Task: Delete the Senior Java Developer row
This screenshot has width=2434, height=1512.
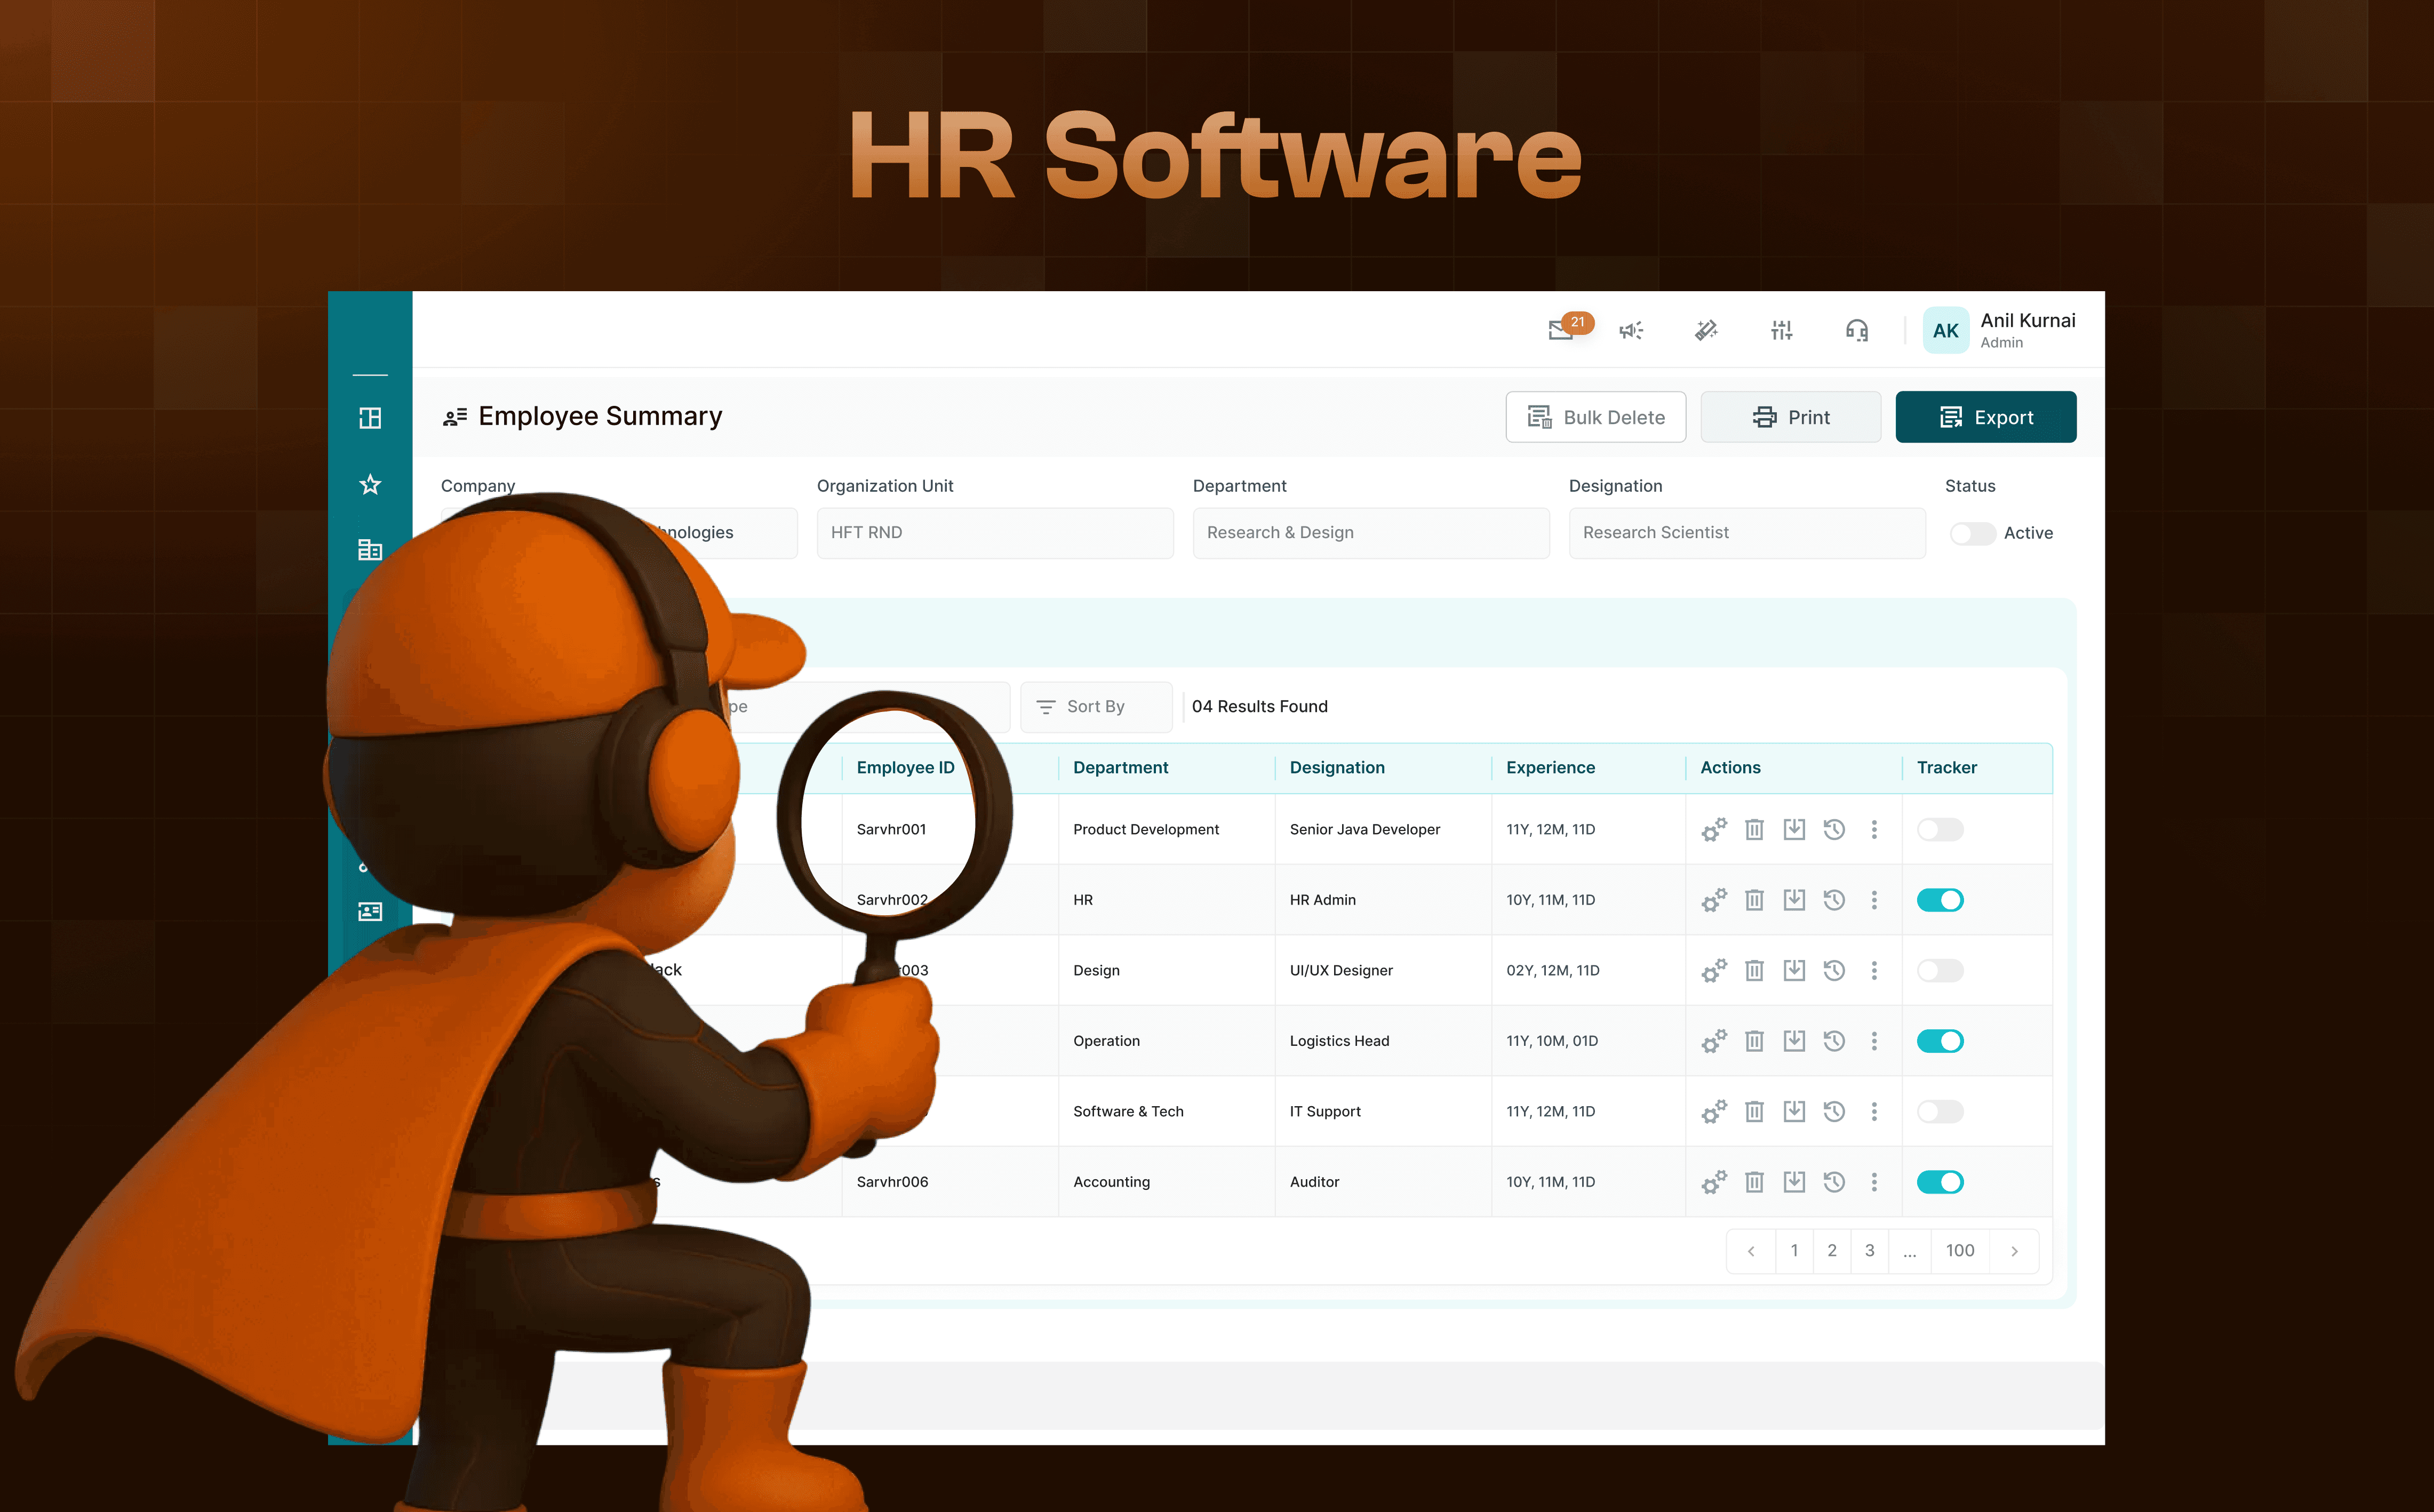Action: pos(1754,829)
